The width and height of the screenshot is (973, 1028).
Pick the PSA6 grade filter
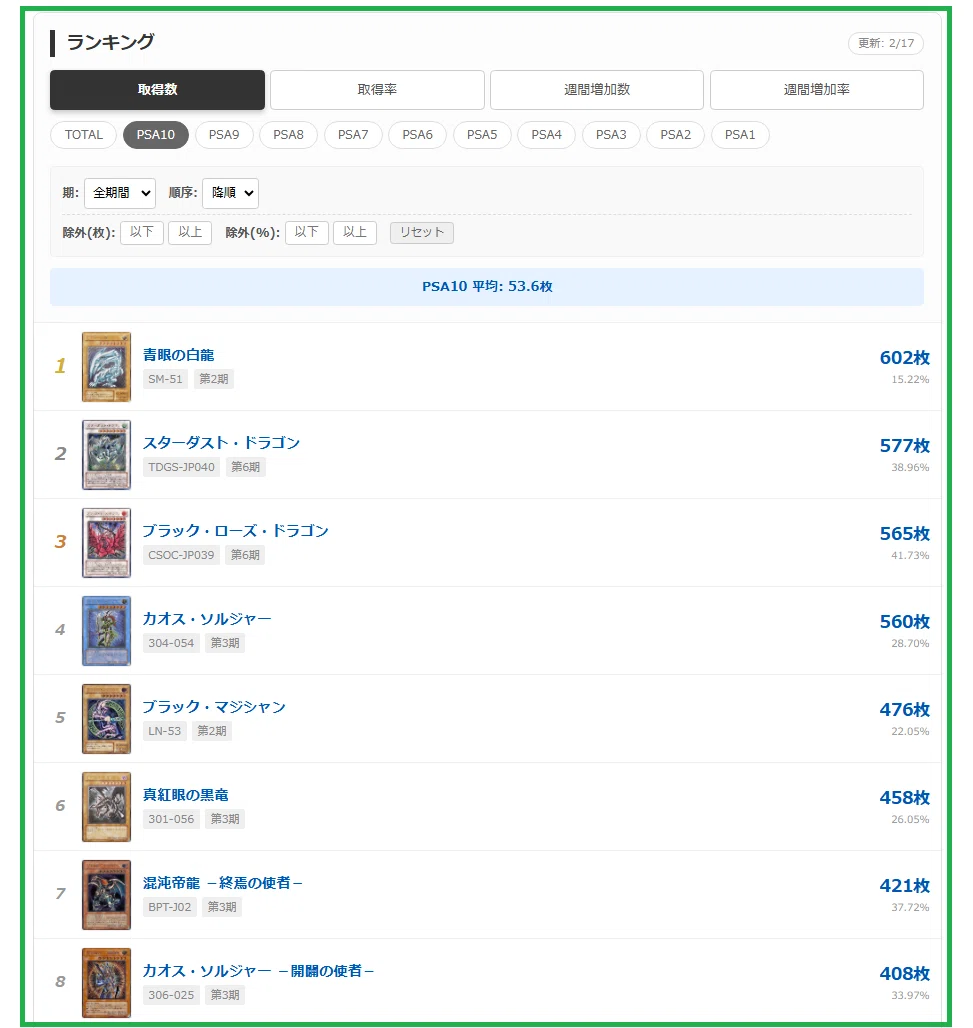click(x=417, y=135)
